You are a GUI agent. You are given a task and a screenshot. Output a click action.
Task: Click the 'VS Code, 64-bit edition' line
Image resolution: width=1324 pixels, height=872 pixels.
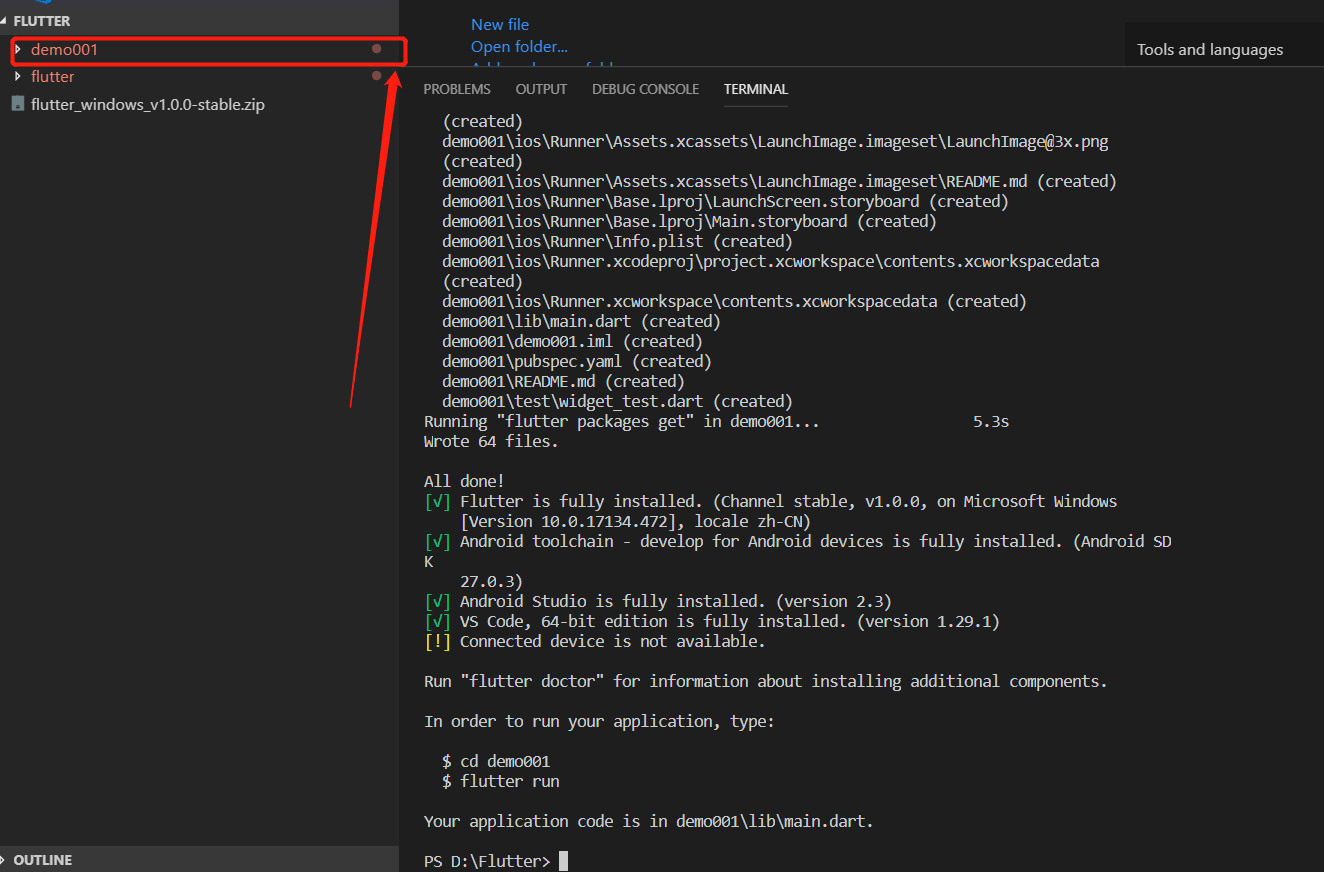pos(712,621)
